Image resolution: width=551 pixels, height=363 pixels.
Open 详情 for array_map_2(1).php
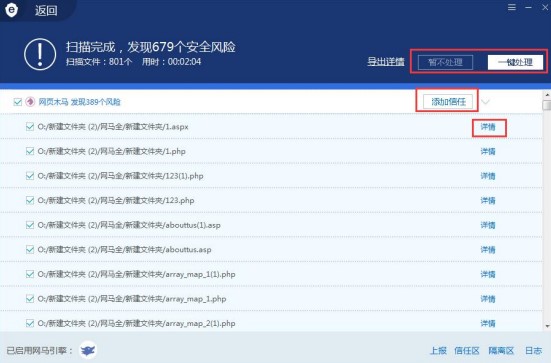point(488,323)
